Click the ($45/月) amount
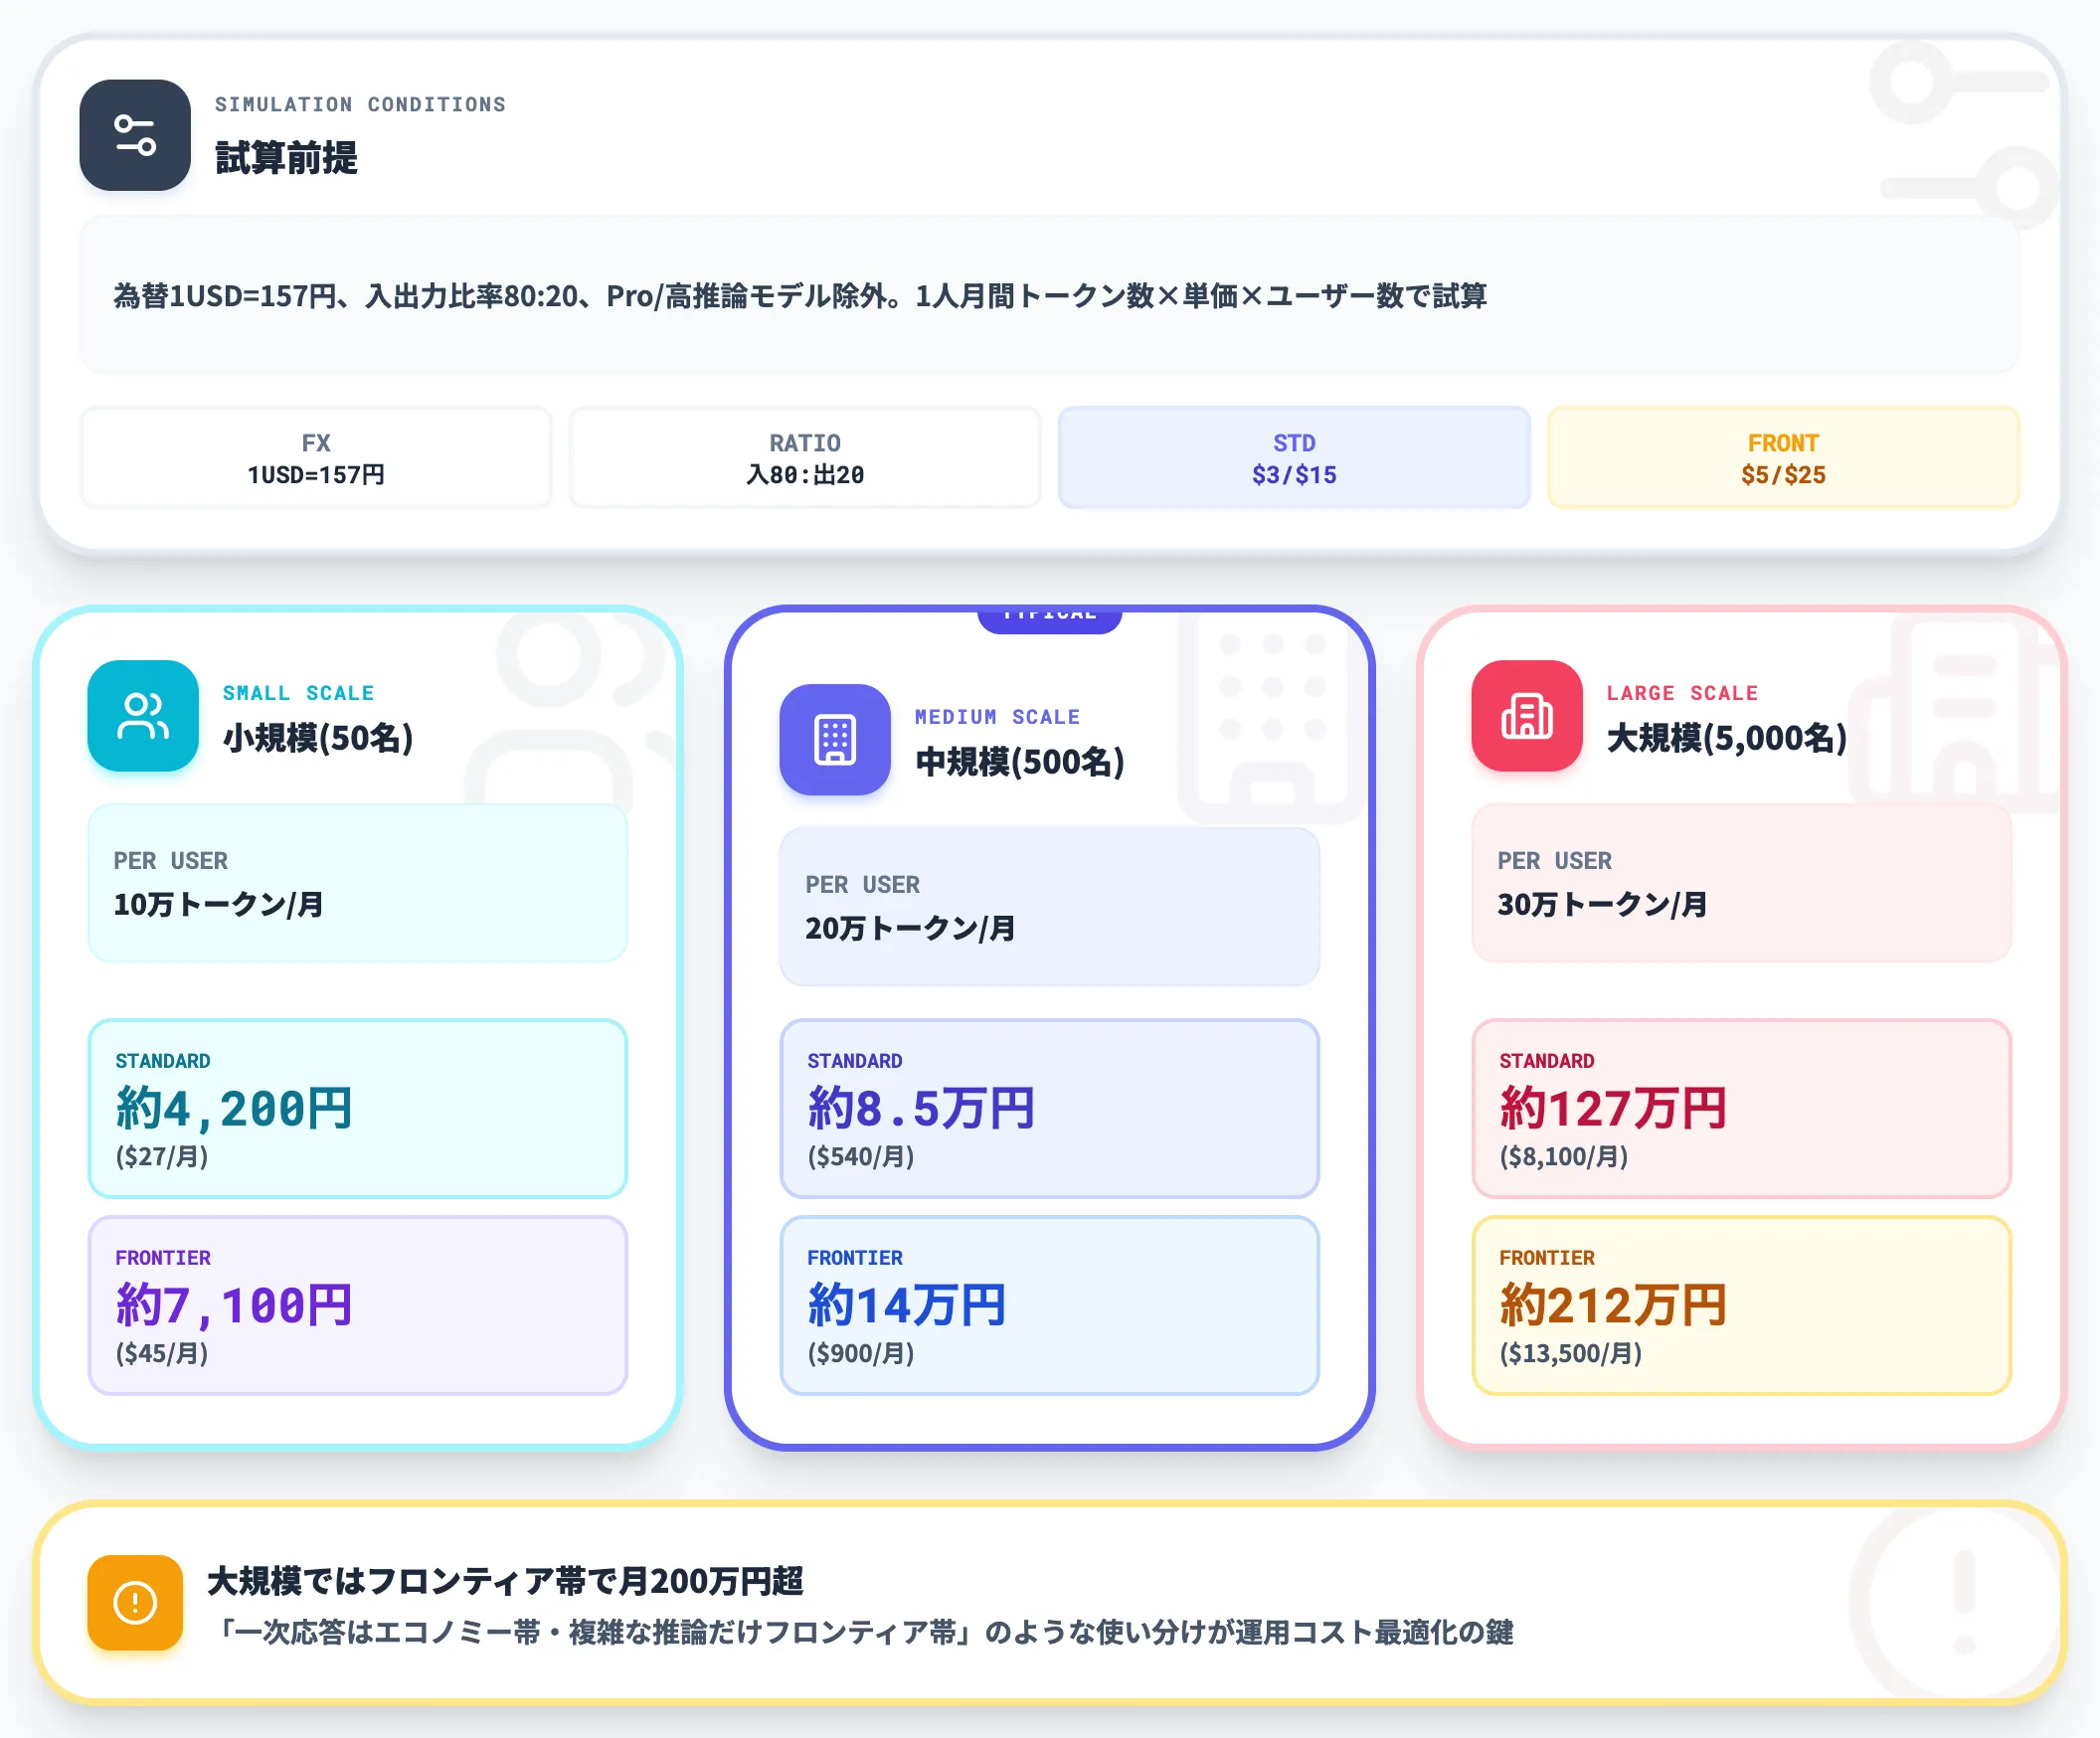 click(162, 1354)
